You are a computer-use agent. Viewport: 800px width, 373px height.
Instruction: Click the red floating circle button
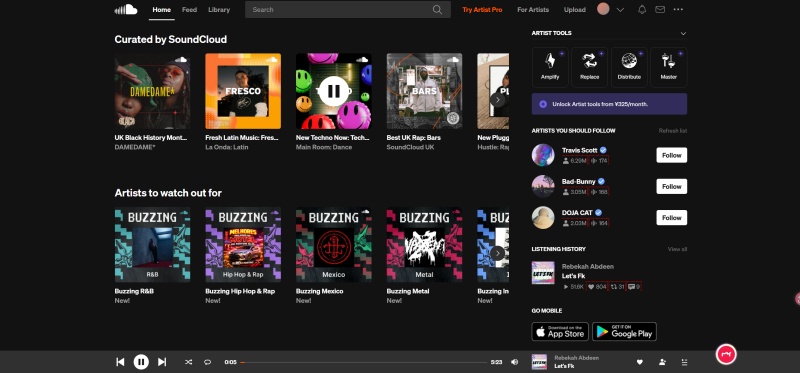726,354
